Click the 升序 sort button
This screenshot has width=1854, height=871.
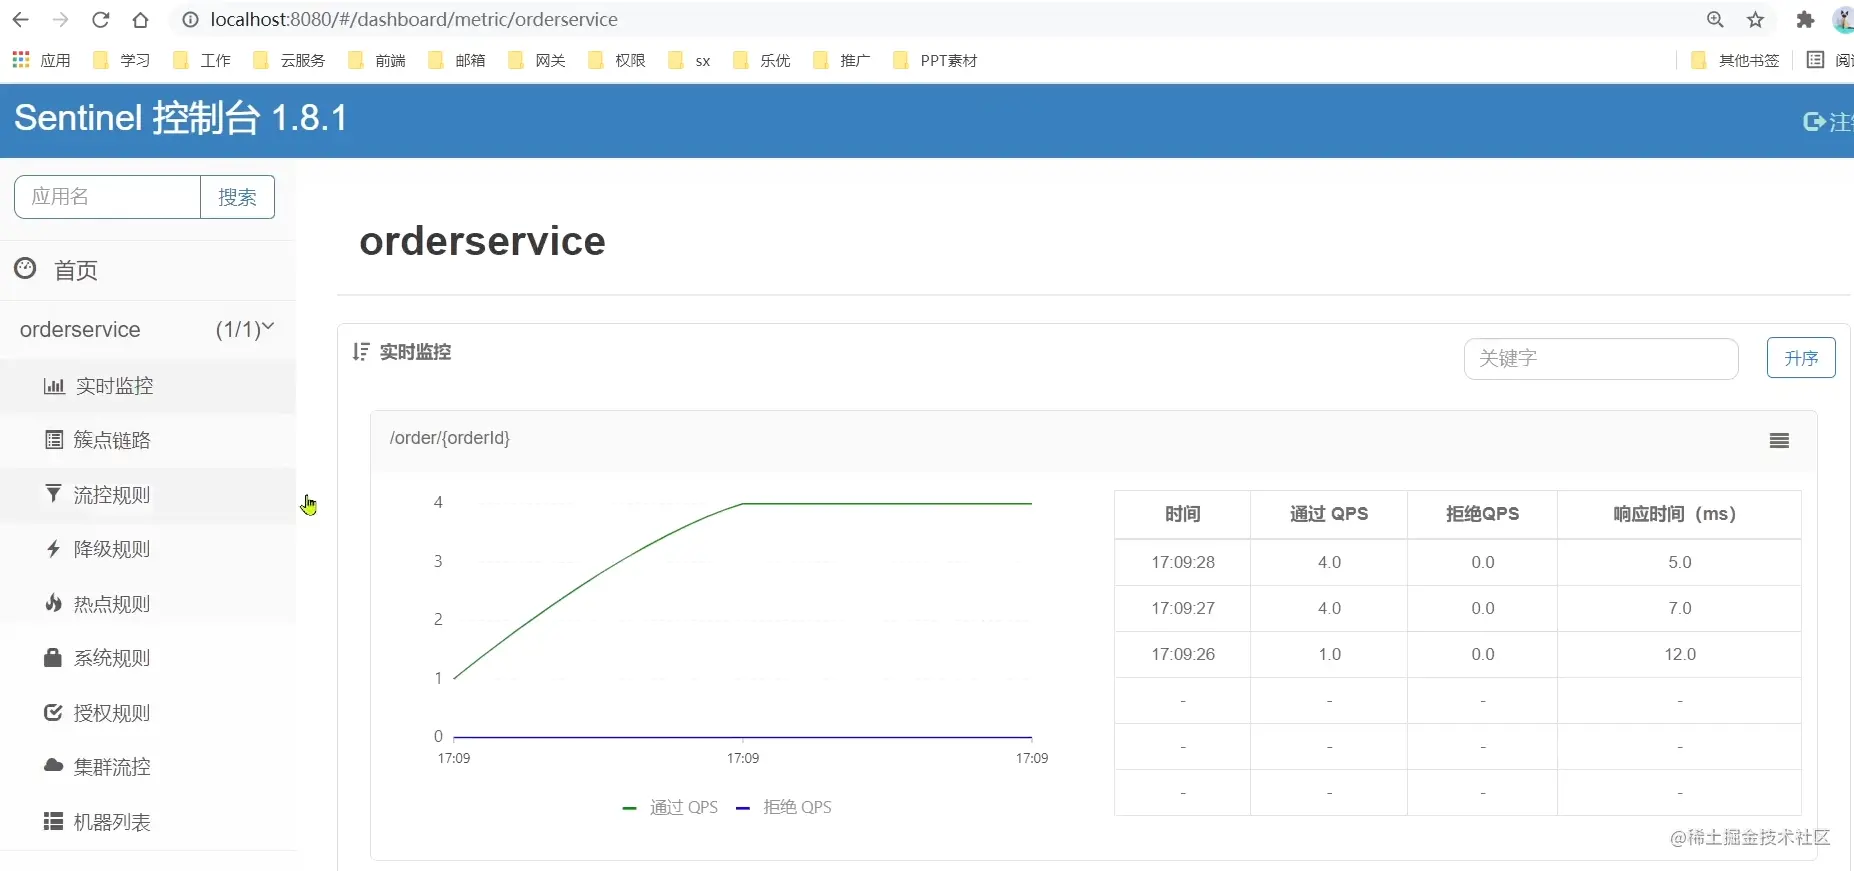tap(1801, 358)
